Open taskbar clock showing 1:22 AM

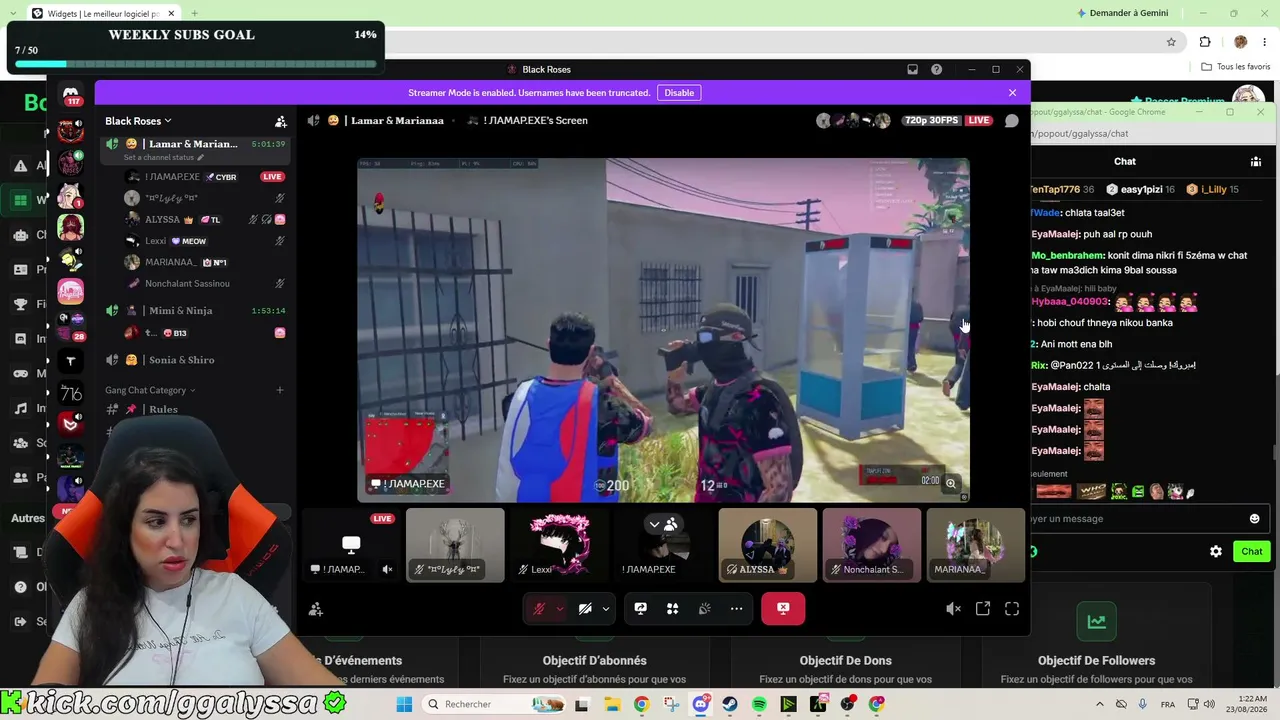pyautogui.click(x=1244, y=704)
